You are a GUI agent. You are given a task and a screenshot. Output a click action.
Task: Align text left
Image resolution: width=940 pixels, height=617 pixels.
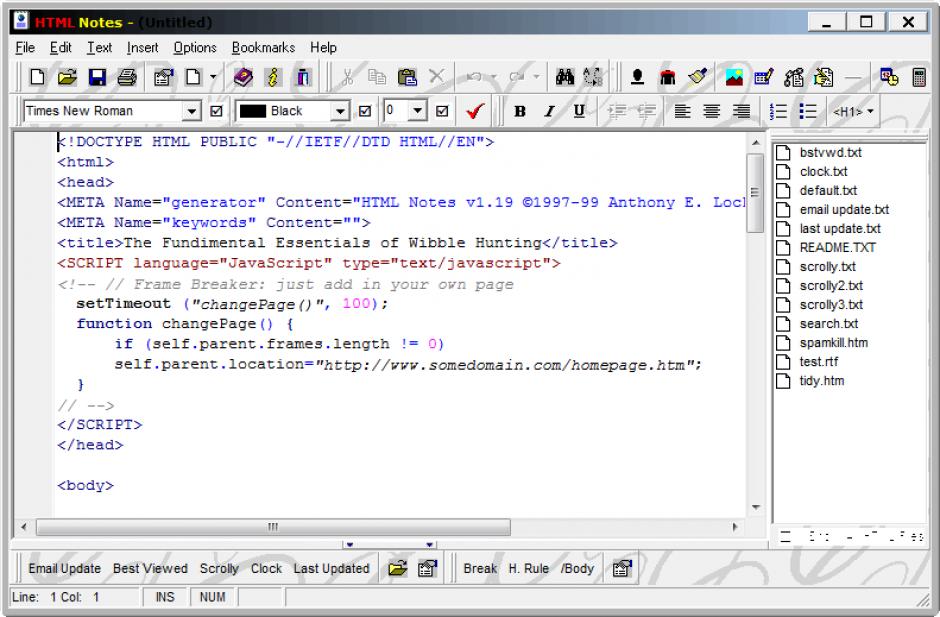tap(682, 111)
